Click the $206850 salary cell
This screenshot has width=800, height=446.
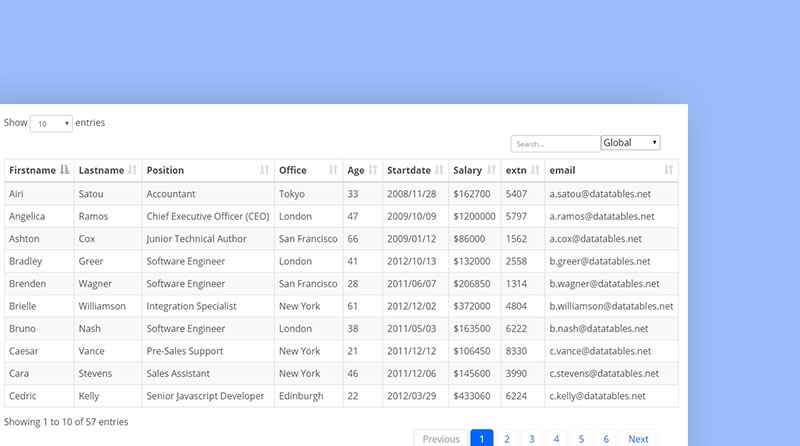point(475,284)
